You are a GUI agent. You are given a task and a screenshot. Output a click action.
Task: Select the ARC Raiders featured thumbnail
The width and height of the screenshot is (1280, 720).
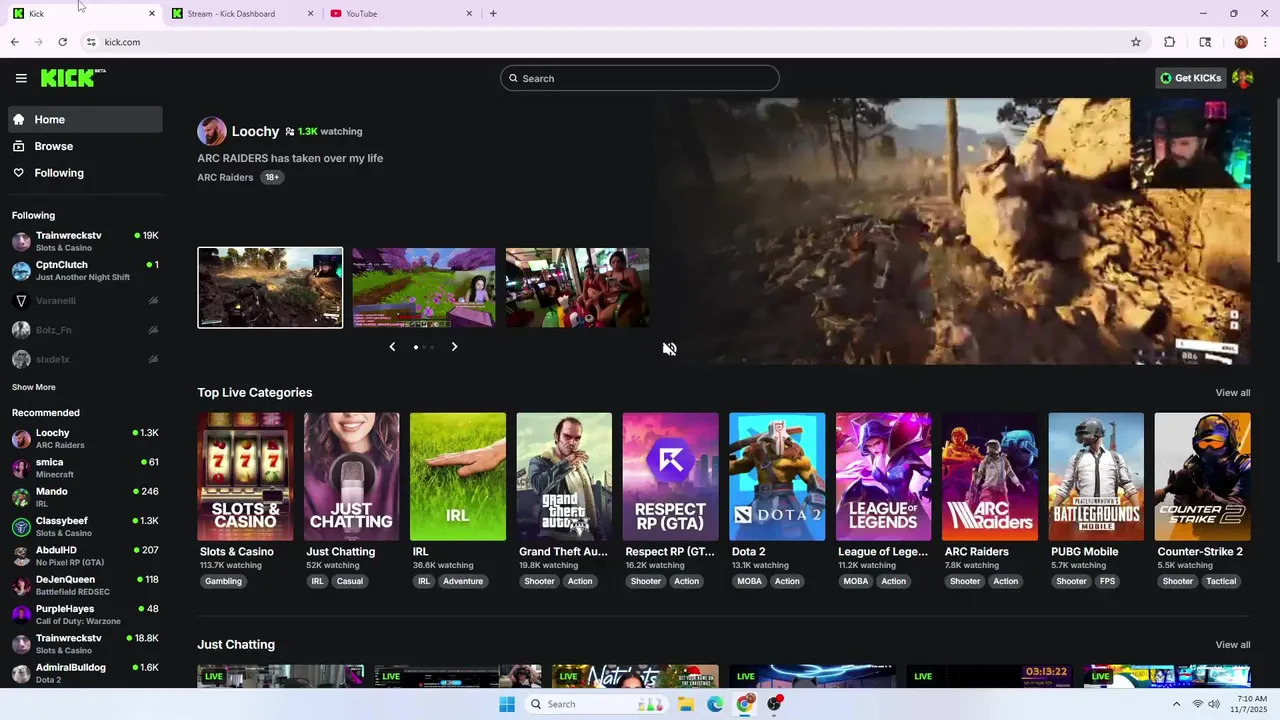270,288
